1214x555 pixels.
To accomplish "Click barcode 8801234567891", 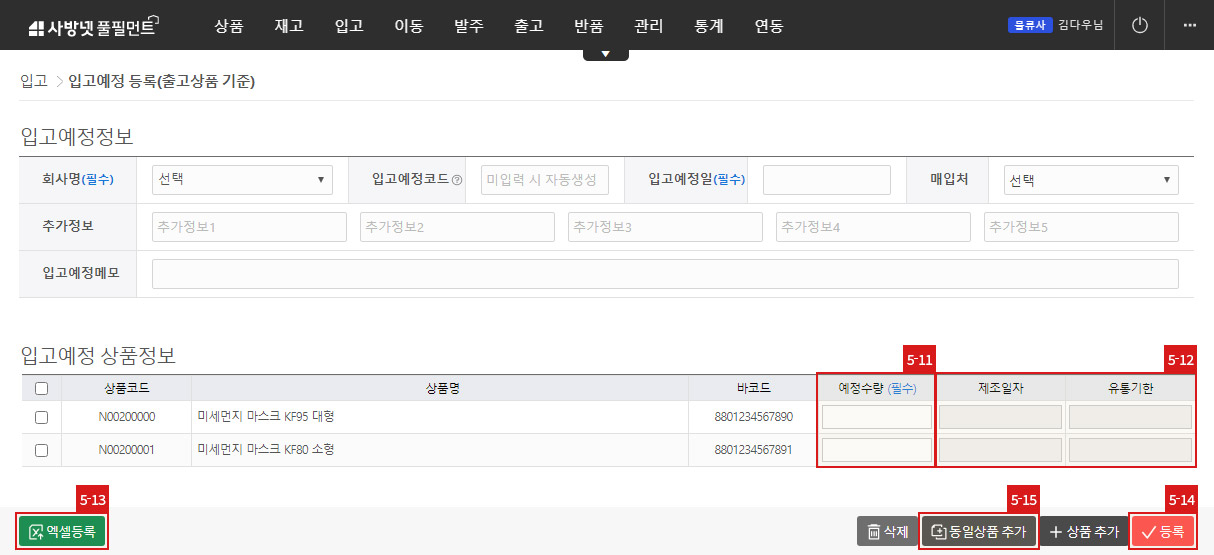I will click(753, 450).
